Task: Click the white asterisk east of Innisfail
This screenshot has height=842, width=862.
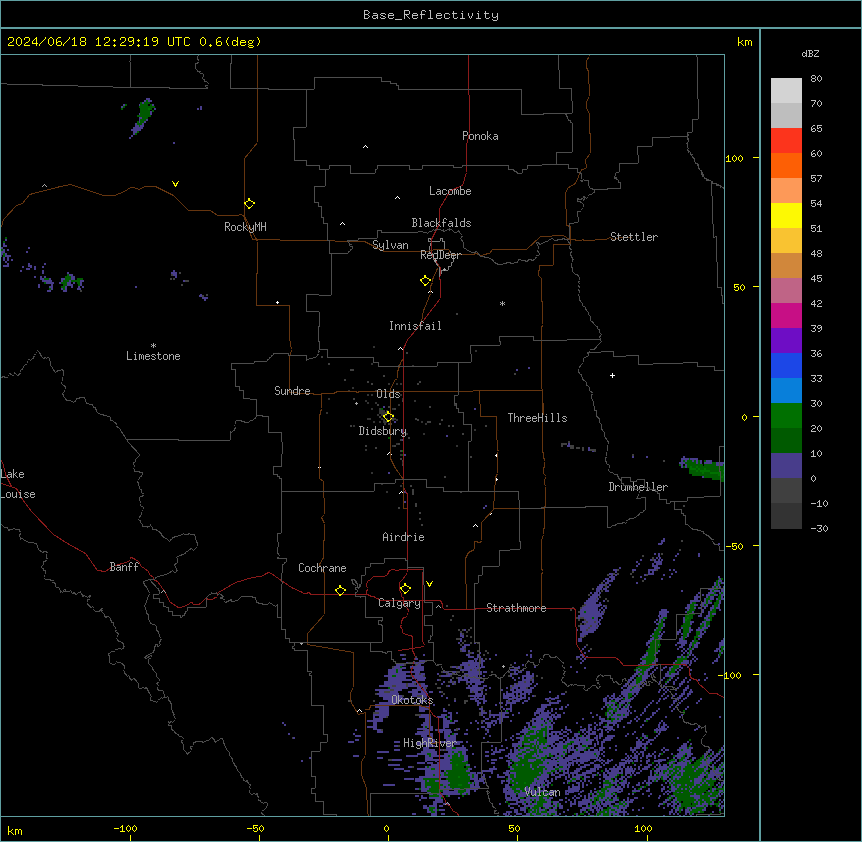Action: (x=502, y=303)
